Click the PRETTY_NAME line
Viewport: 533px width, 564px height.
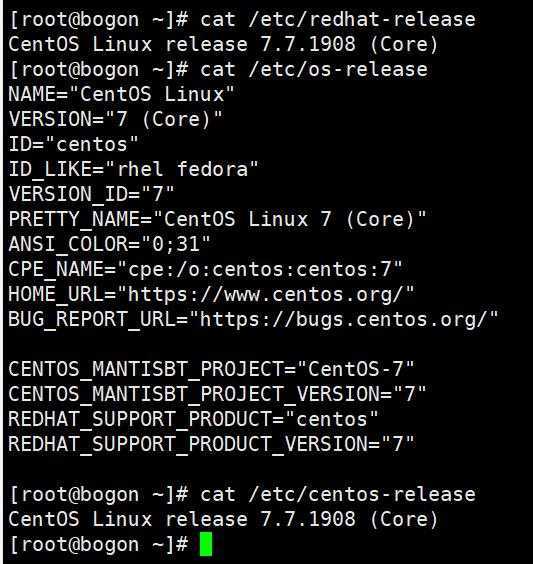pos(217,219)
